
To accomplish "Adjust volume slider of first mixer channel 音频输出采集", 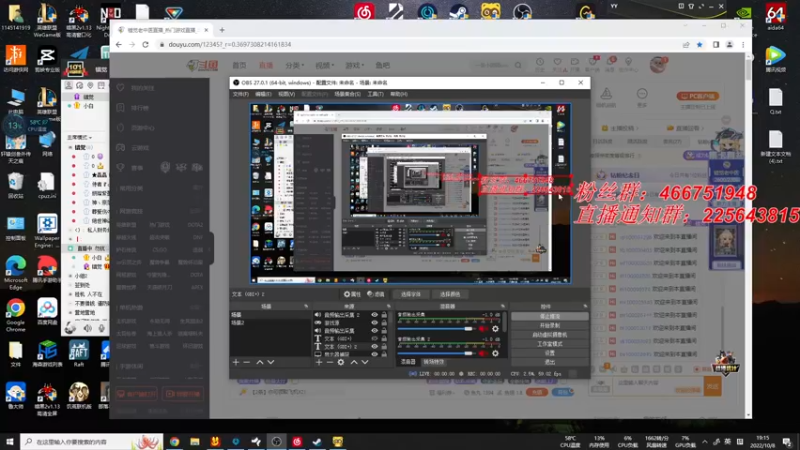I will [x=437, y=329].
